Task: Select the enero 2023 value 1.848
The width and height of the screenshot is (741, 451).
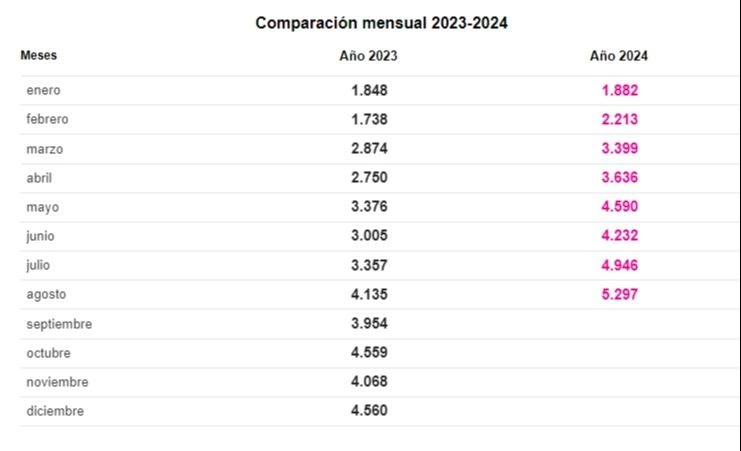Action: 369,90
